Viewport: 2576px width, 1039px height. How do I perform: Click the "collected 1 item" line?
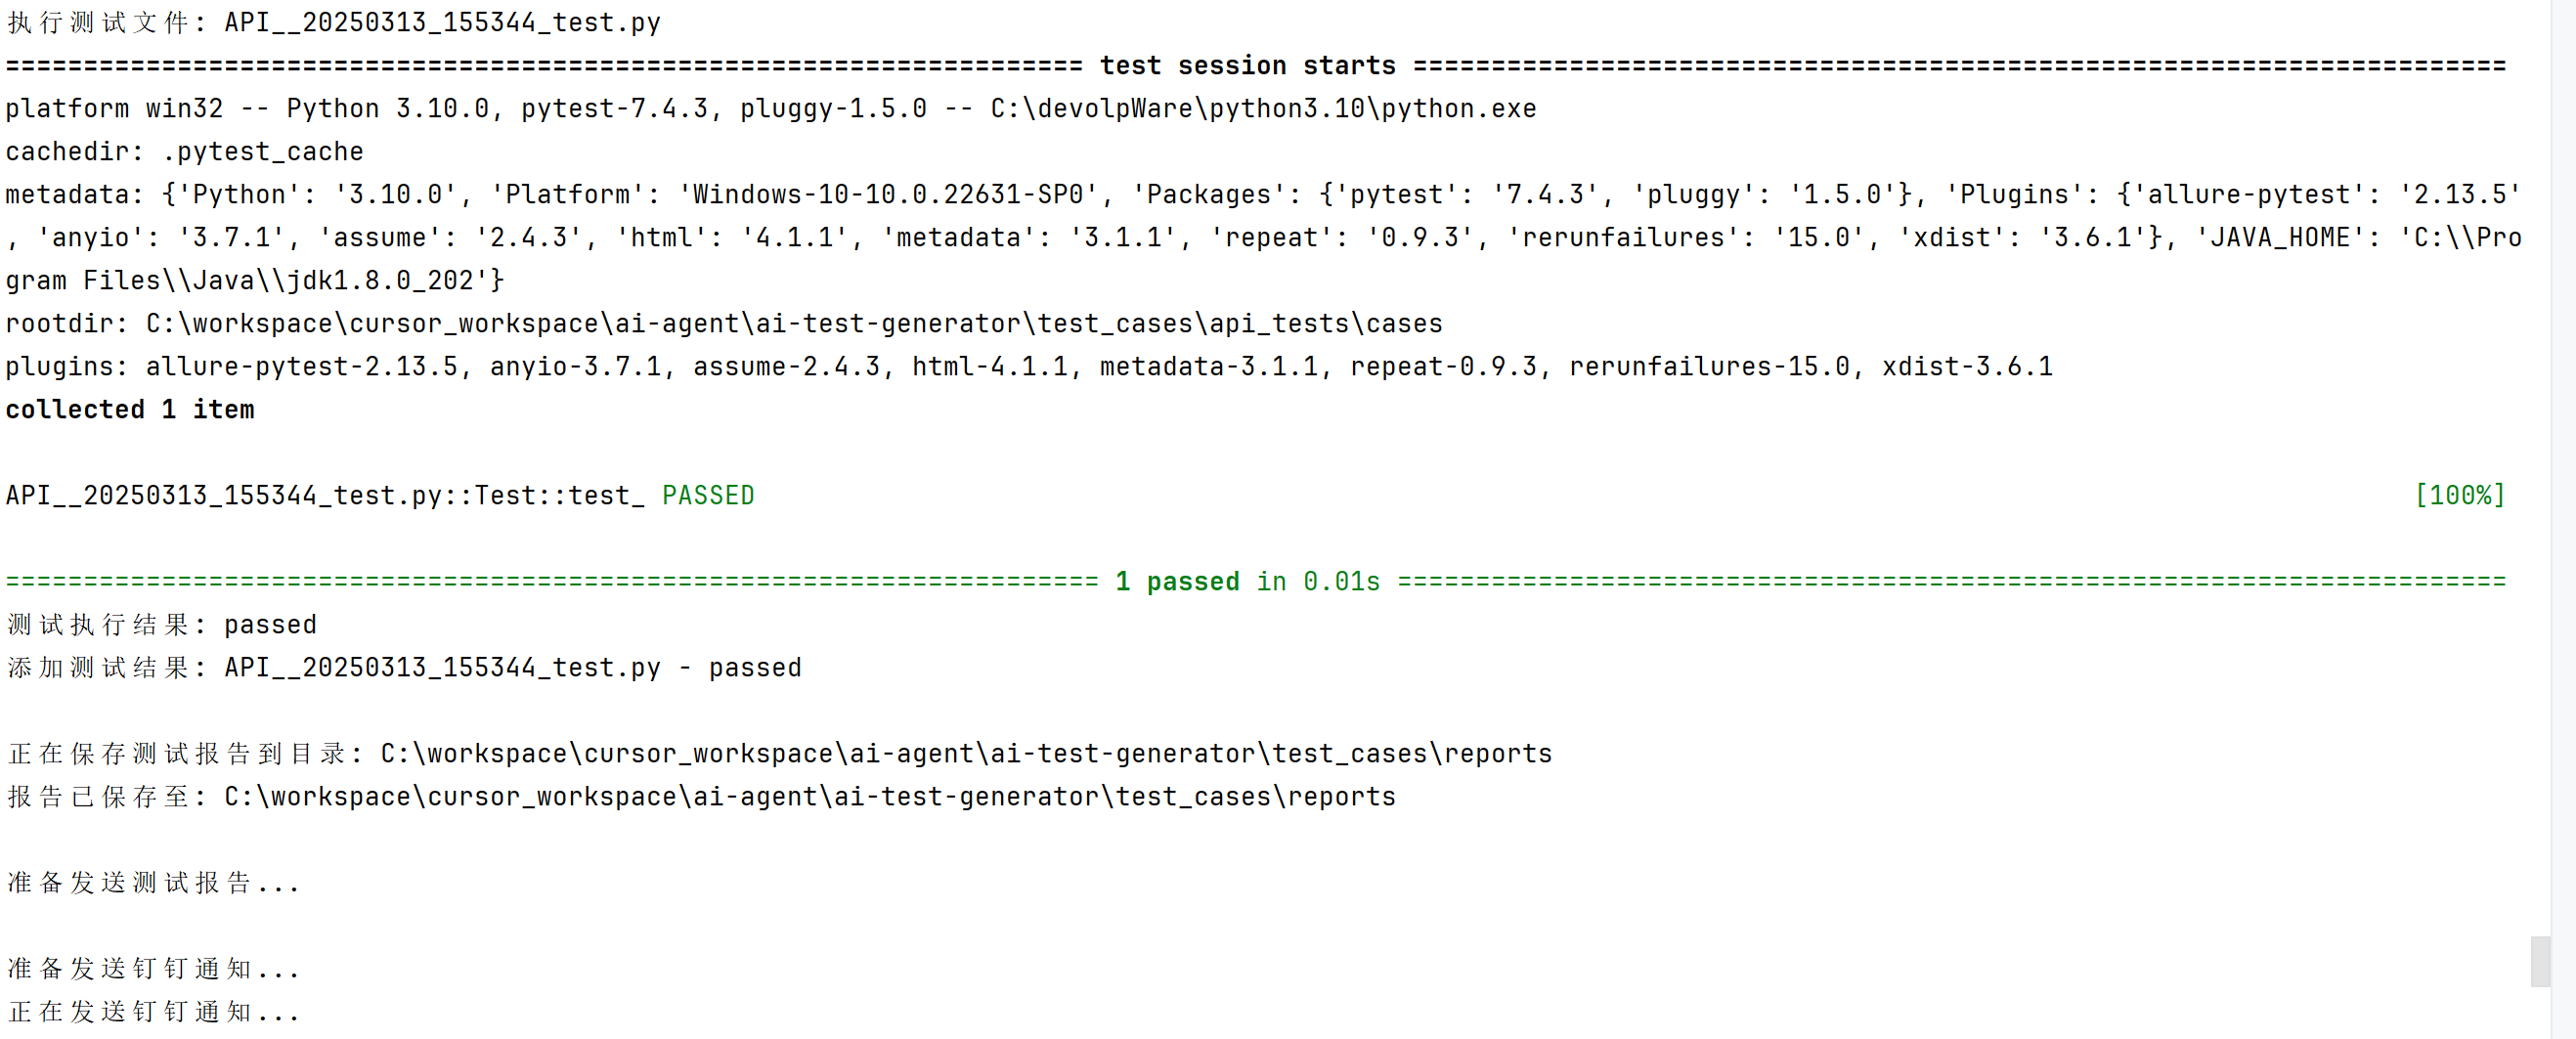point(130,409)
